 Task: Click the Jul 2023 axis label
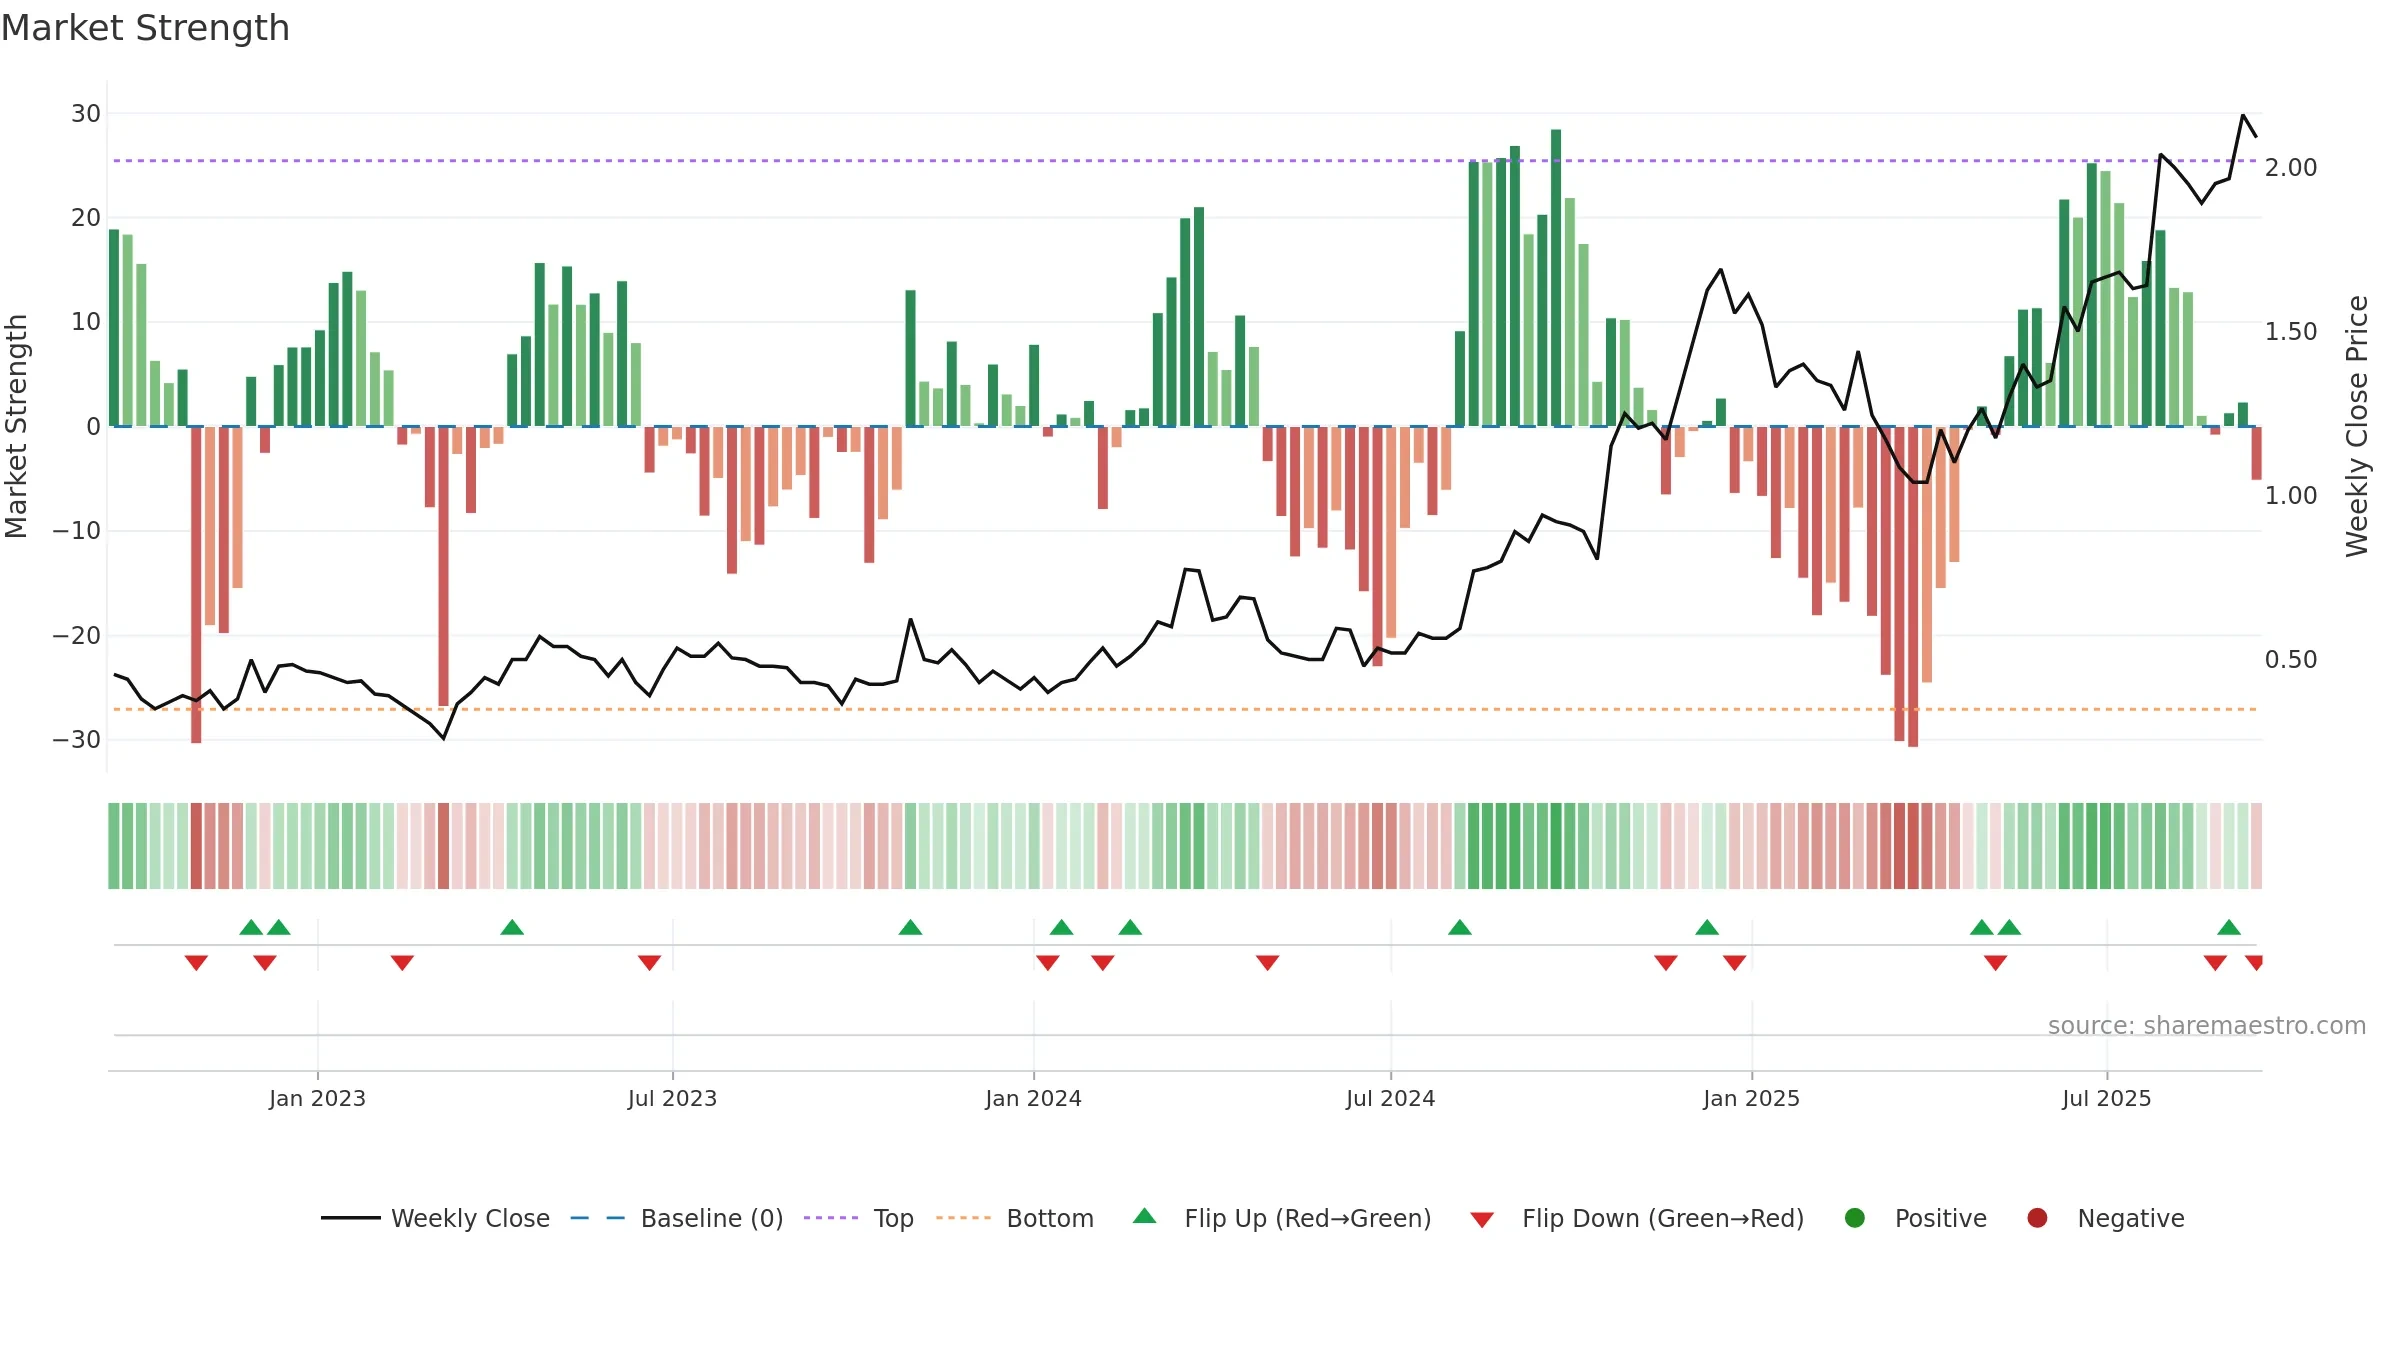click(x=673, y=1098)
